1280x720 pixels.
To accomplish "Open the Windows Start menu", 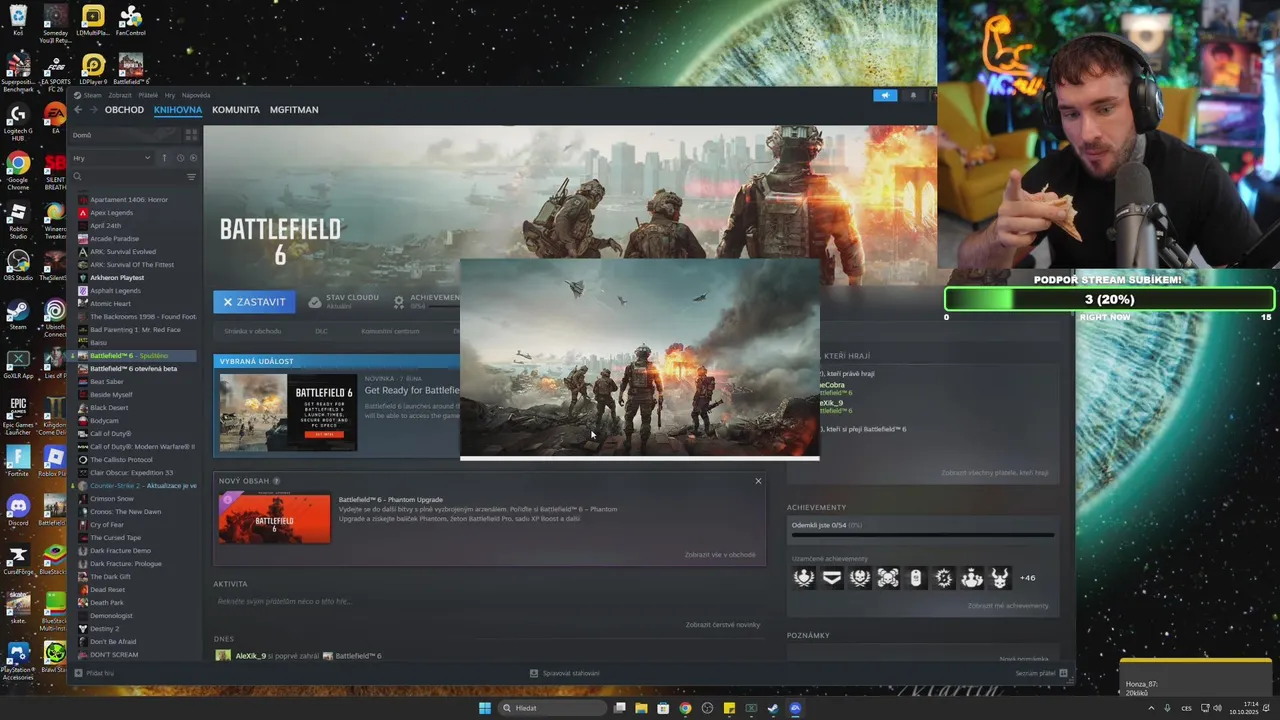I will [485, 708].
